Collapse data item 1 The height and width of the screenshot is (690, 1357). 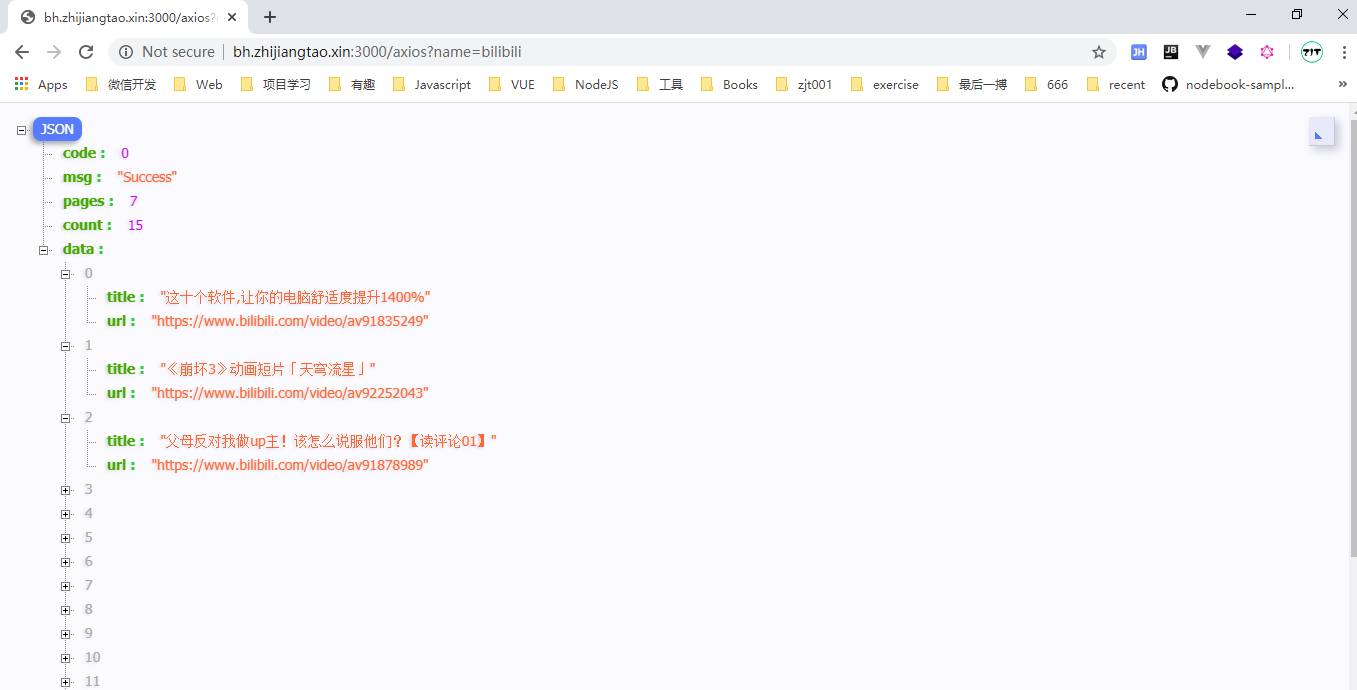coord(66,346)
